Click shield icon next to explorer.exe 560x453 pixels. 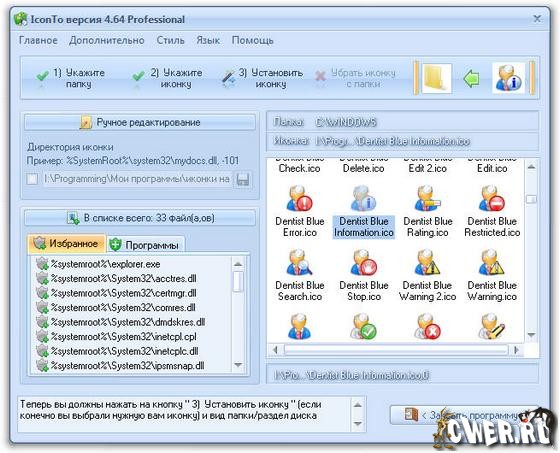tap(42, 264)
